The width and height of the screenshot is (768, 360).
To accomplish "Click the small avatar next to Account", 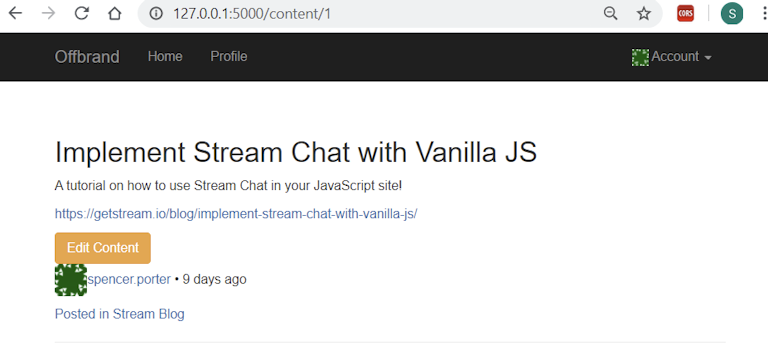I will point(640,57).
